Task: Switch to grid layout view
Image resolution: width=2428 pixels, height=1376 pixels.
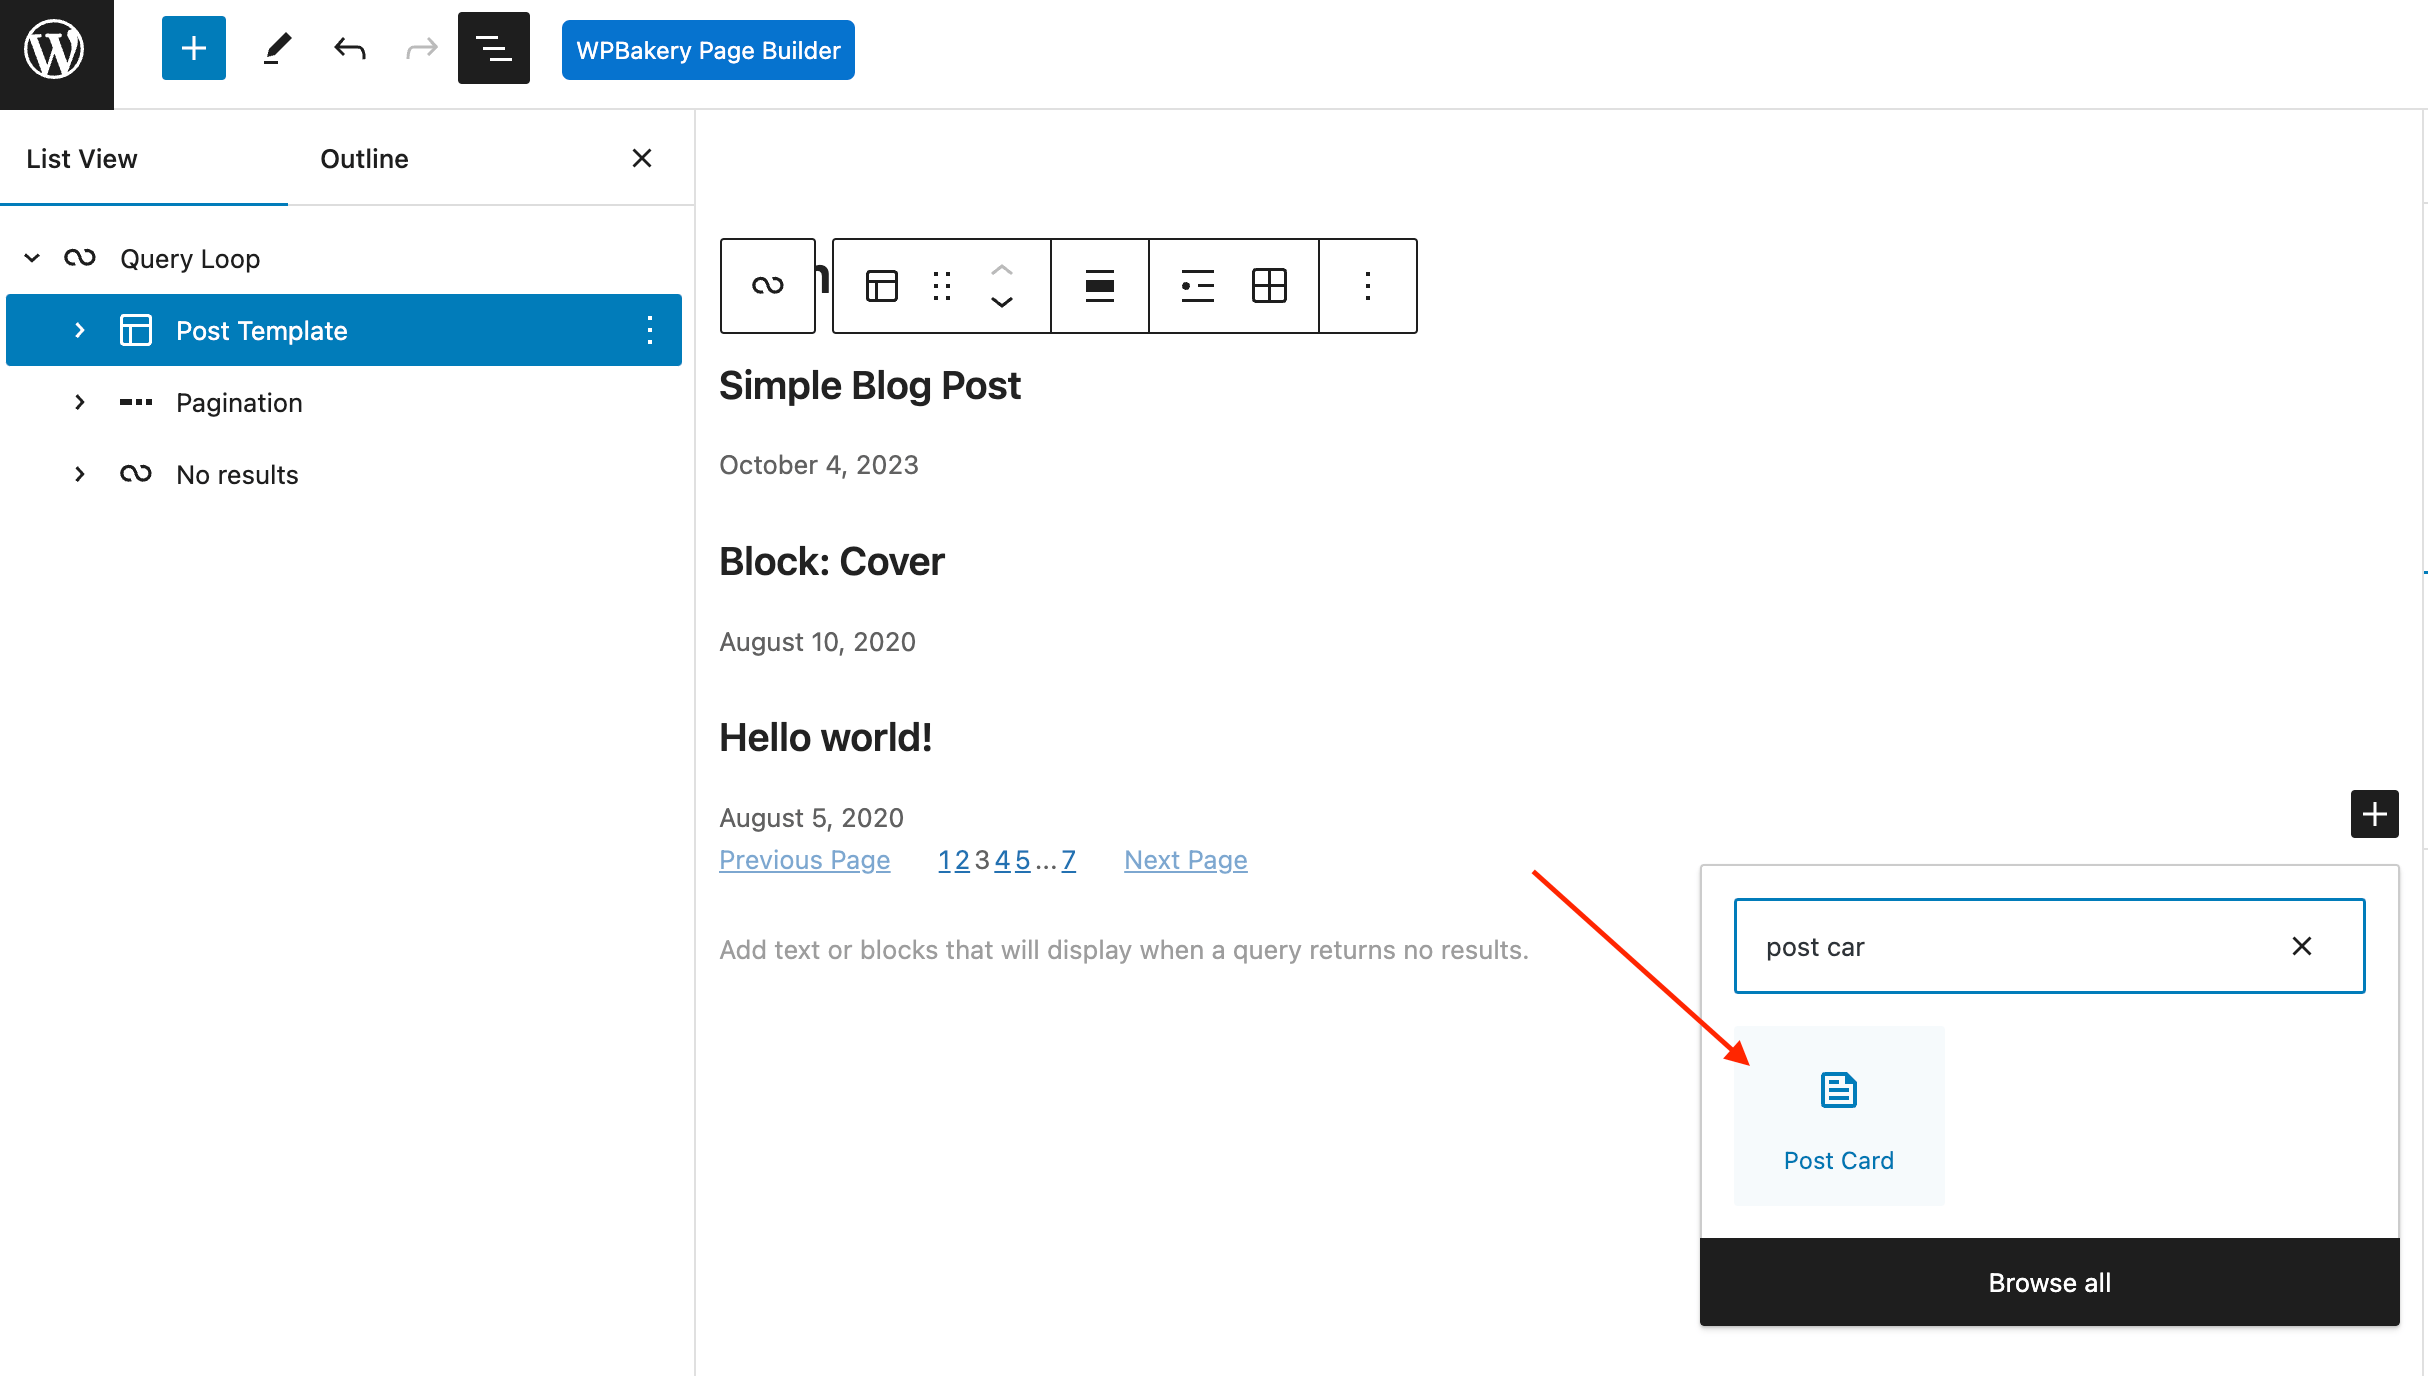Action: pyautogui.click(x=1269, y=286)
